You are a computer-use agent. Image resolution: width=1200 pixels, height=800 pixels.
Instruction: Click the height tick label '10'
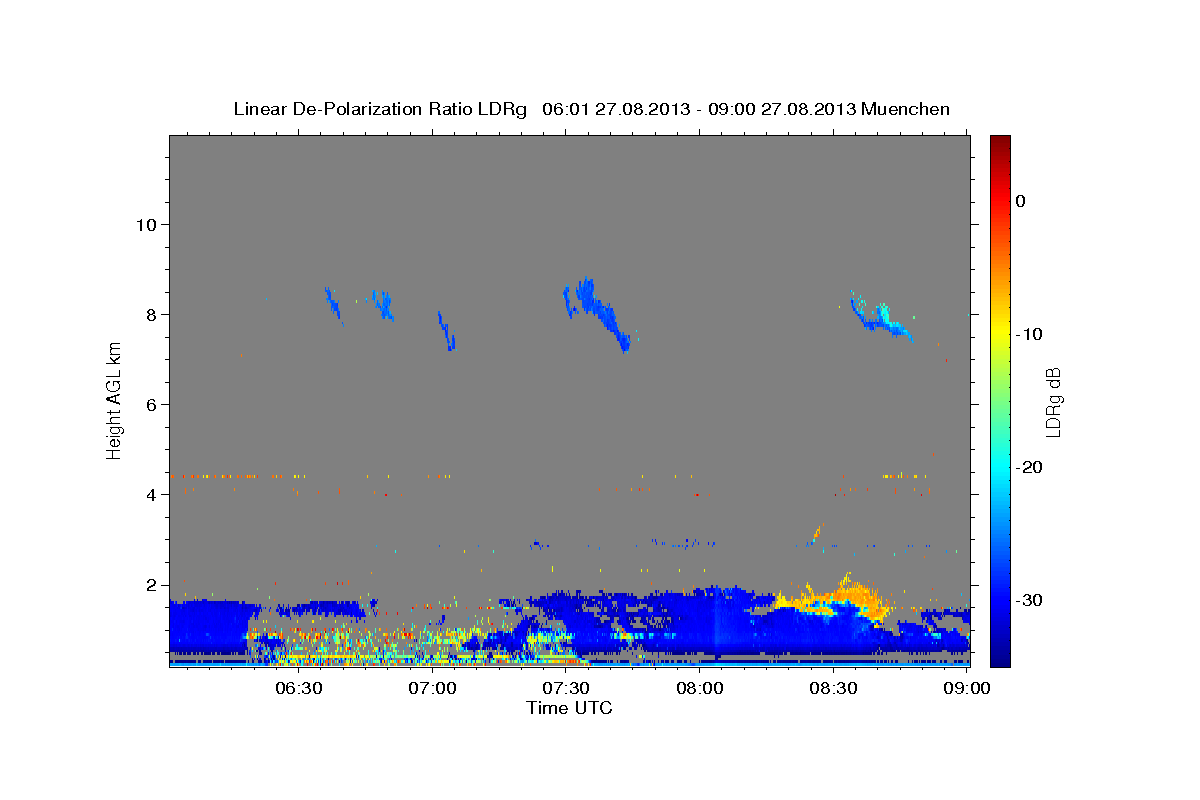click(x=145, y=224)
